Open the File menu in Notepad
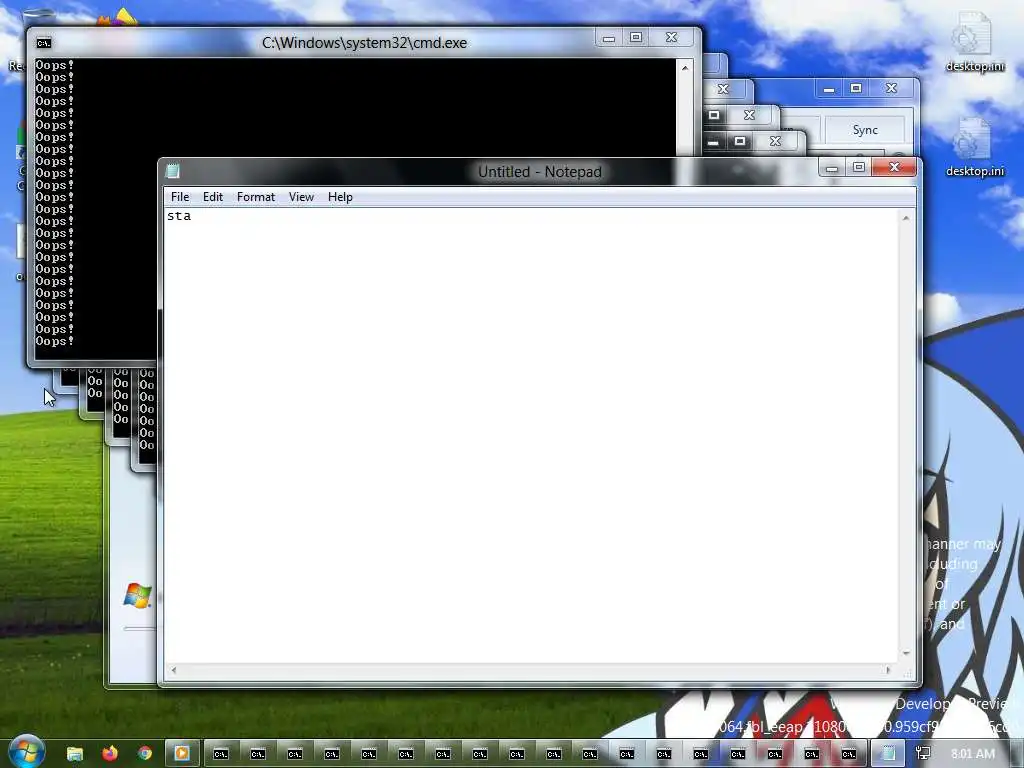Screen dimensions: 1024x768 (180, 197)
